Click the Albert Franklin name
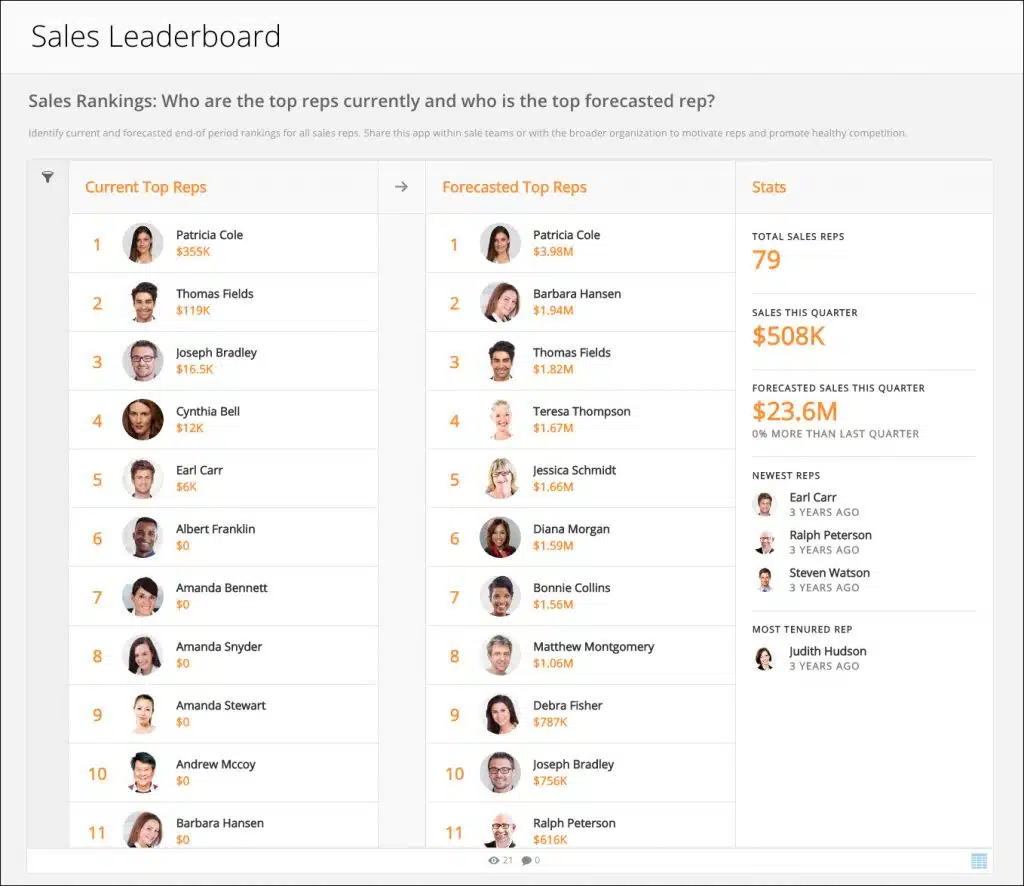Viewport: 1024px width, 886px height. coord(216,529)
